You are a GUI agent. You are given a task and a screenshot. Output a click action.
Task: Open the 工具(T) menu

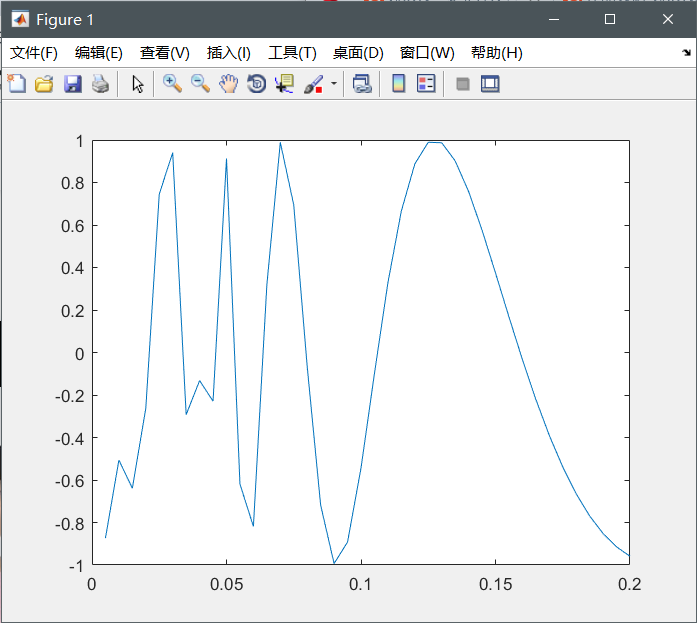[292, 53]
